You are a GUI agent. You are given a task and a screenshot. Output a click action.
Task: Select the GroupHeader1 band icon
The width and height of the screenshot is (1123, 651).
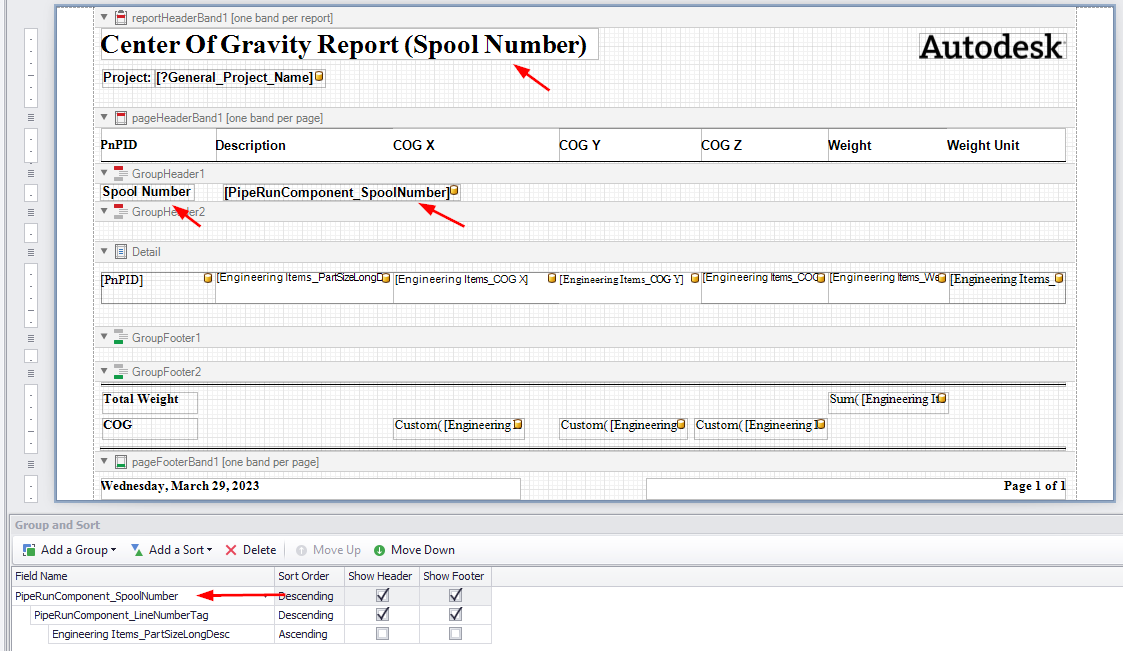(120, 172)
